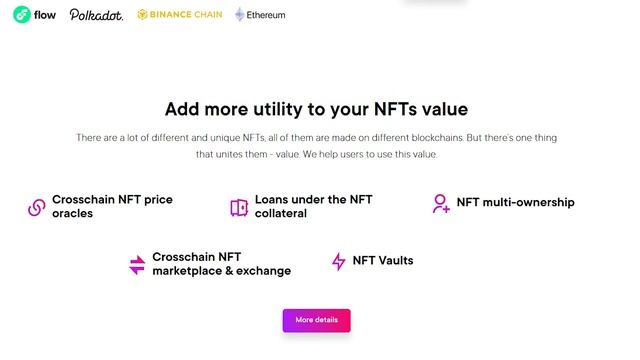The height and width of the screenshot is (360, 640).
Task: Click the green Flow logo icon
Action: (x=22, y=15)
